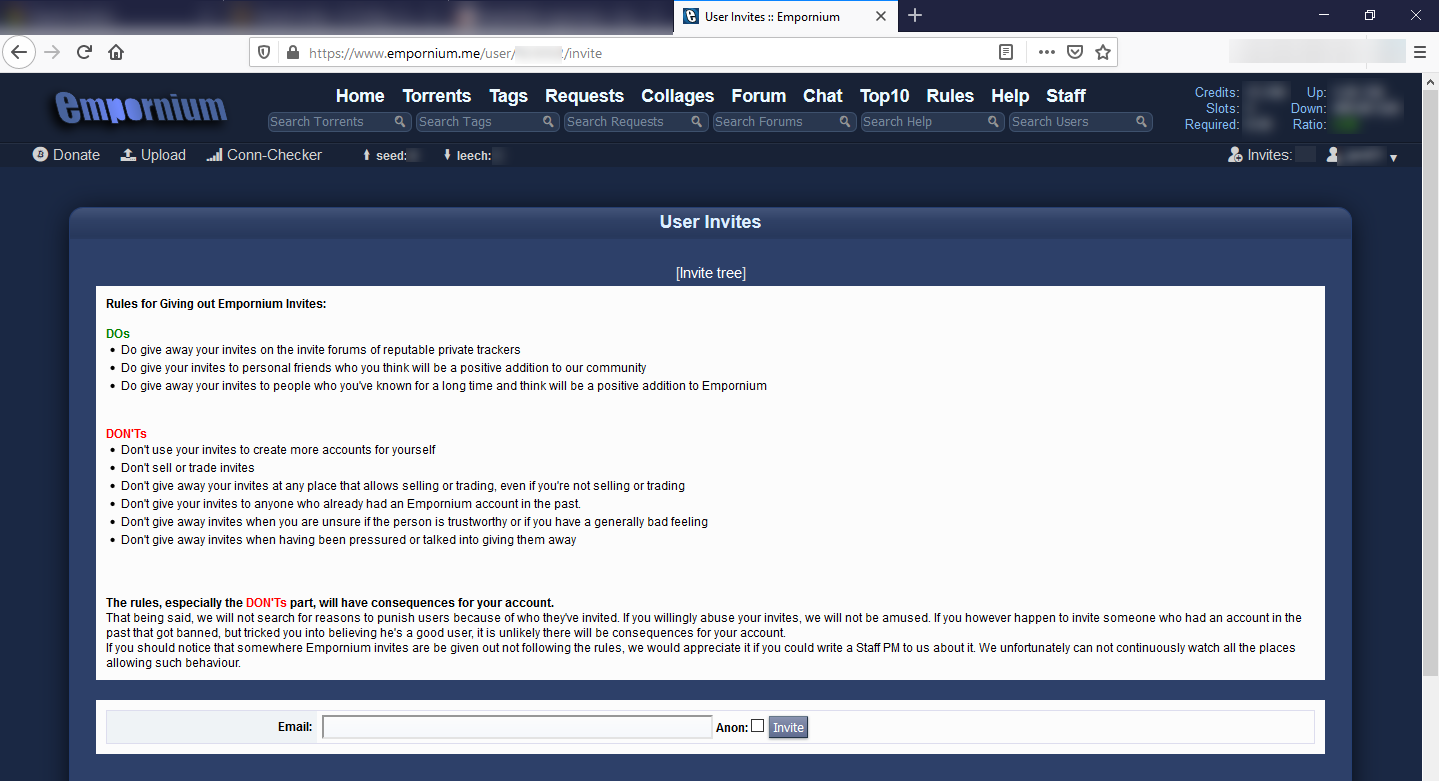Viewport: 1439px width, 781px height.
Task: Click magnifier in Search Forums box
Action: [845, 122]
